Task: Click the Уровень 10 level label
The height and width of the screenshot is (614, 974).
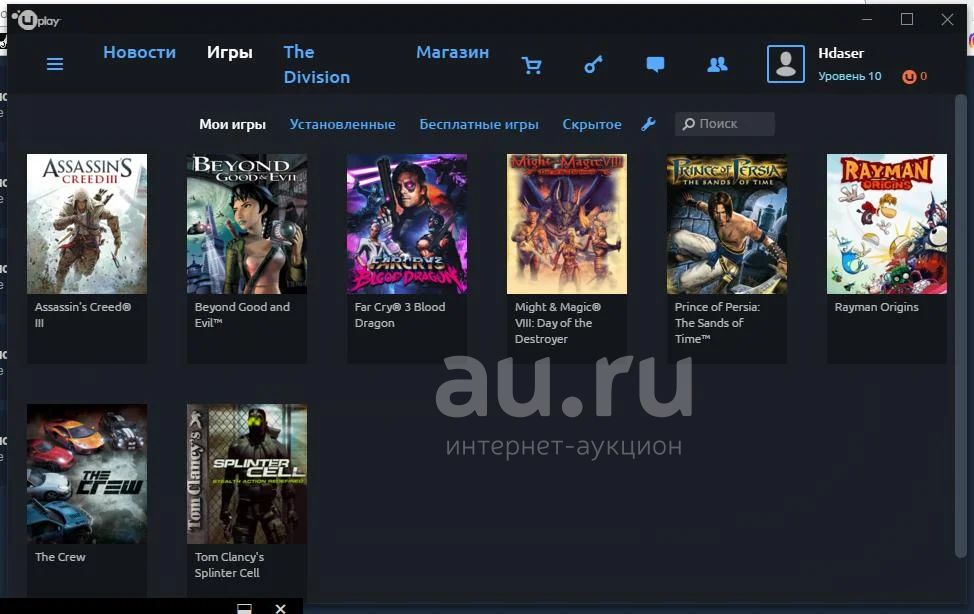Action: (850, 76)
